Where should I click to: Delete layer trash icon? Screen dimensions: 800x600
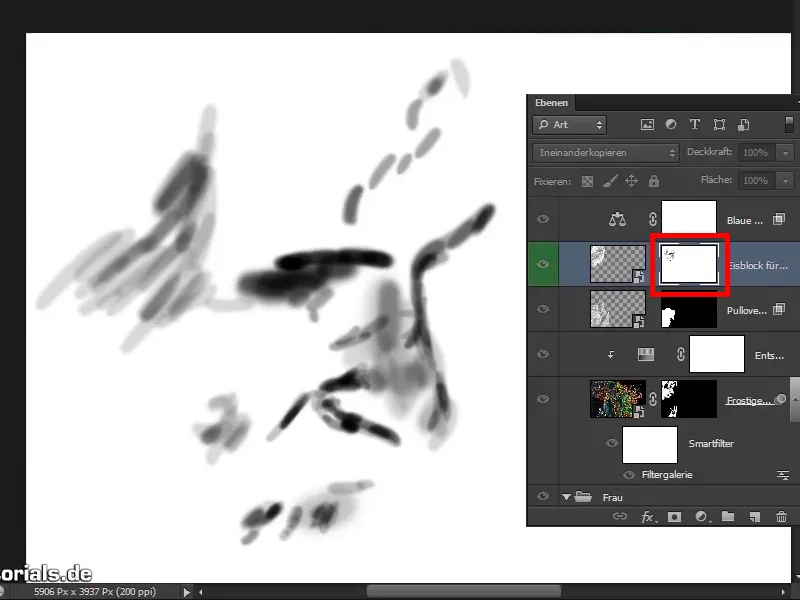coord(781,517)
